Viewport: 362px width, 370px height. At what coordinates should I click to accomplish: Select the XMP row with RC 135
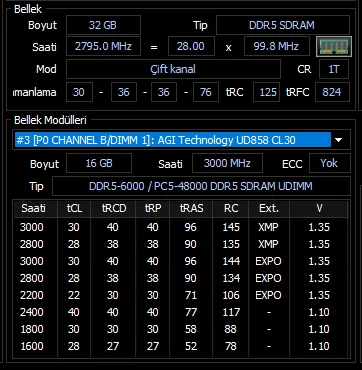181,244
